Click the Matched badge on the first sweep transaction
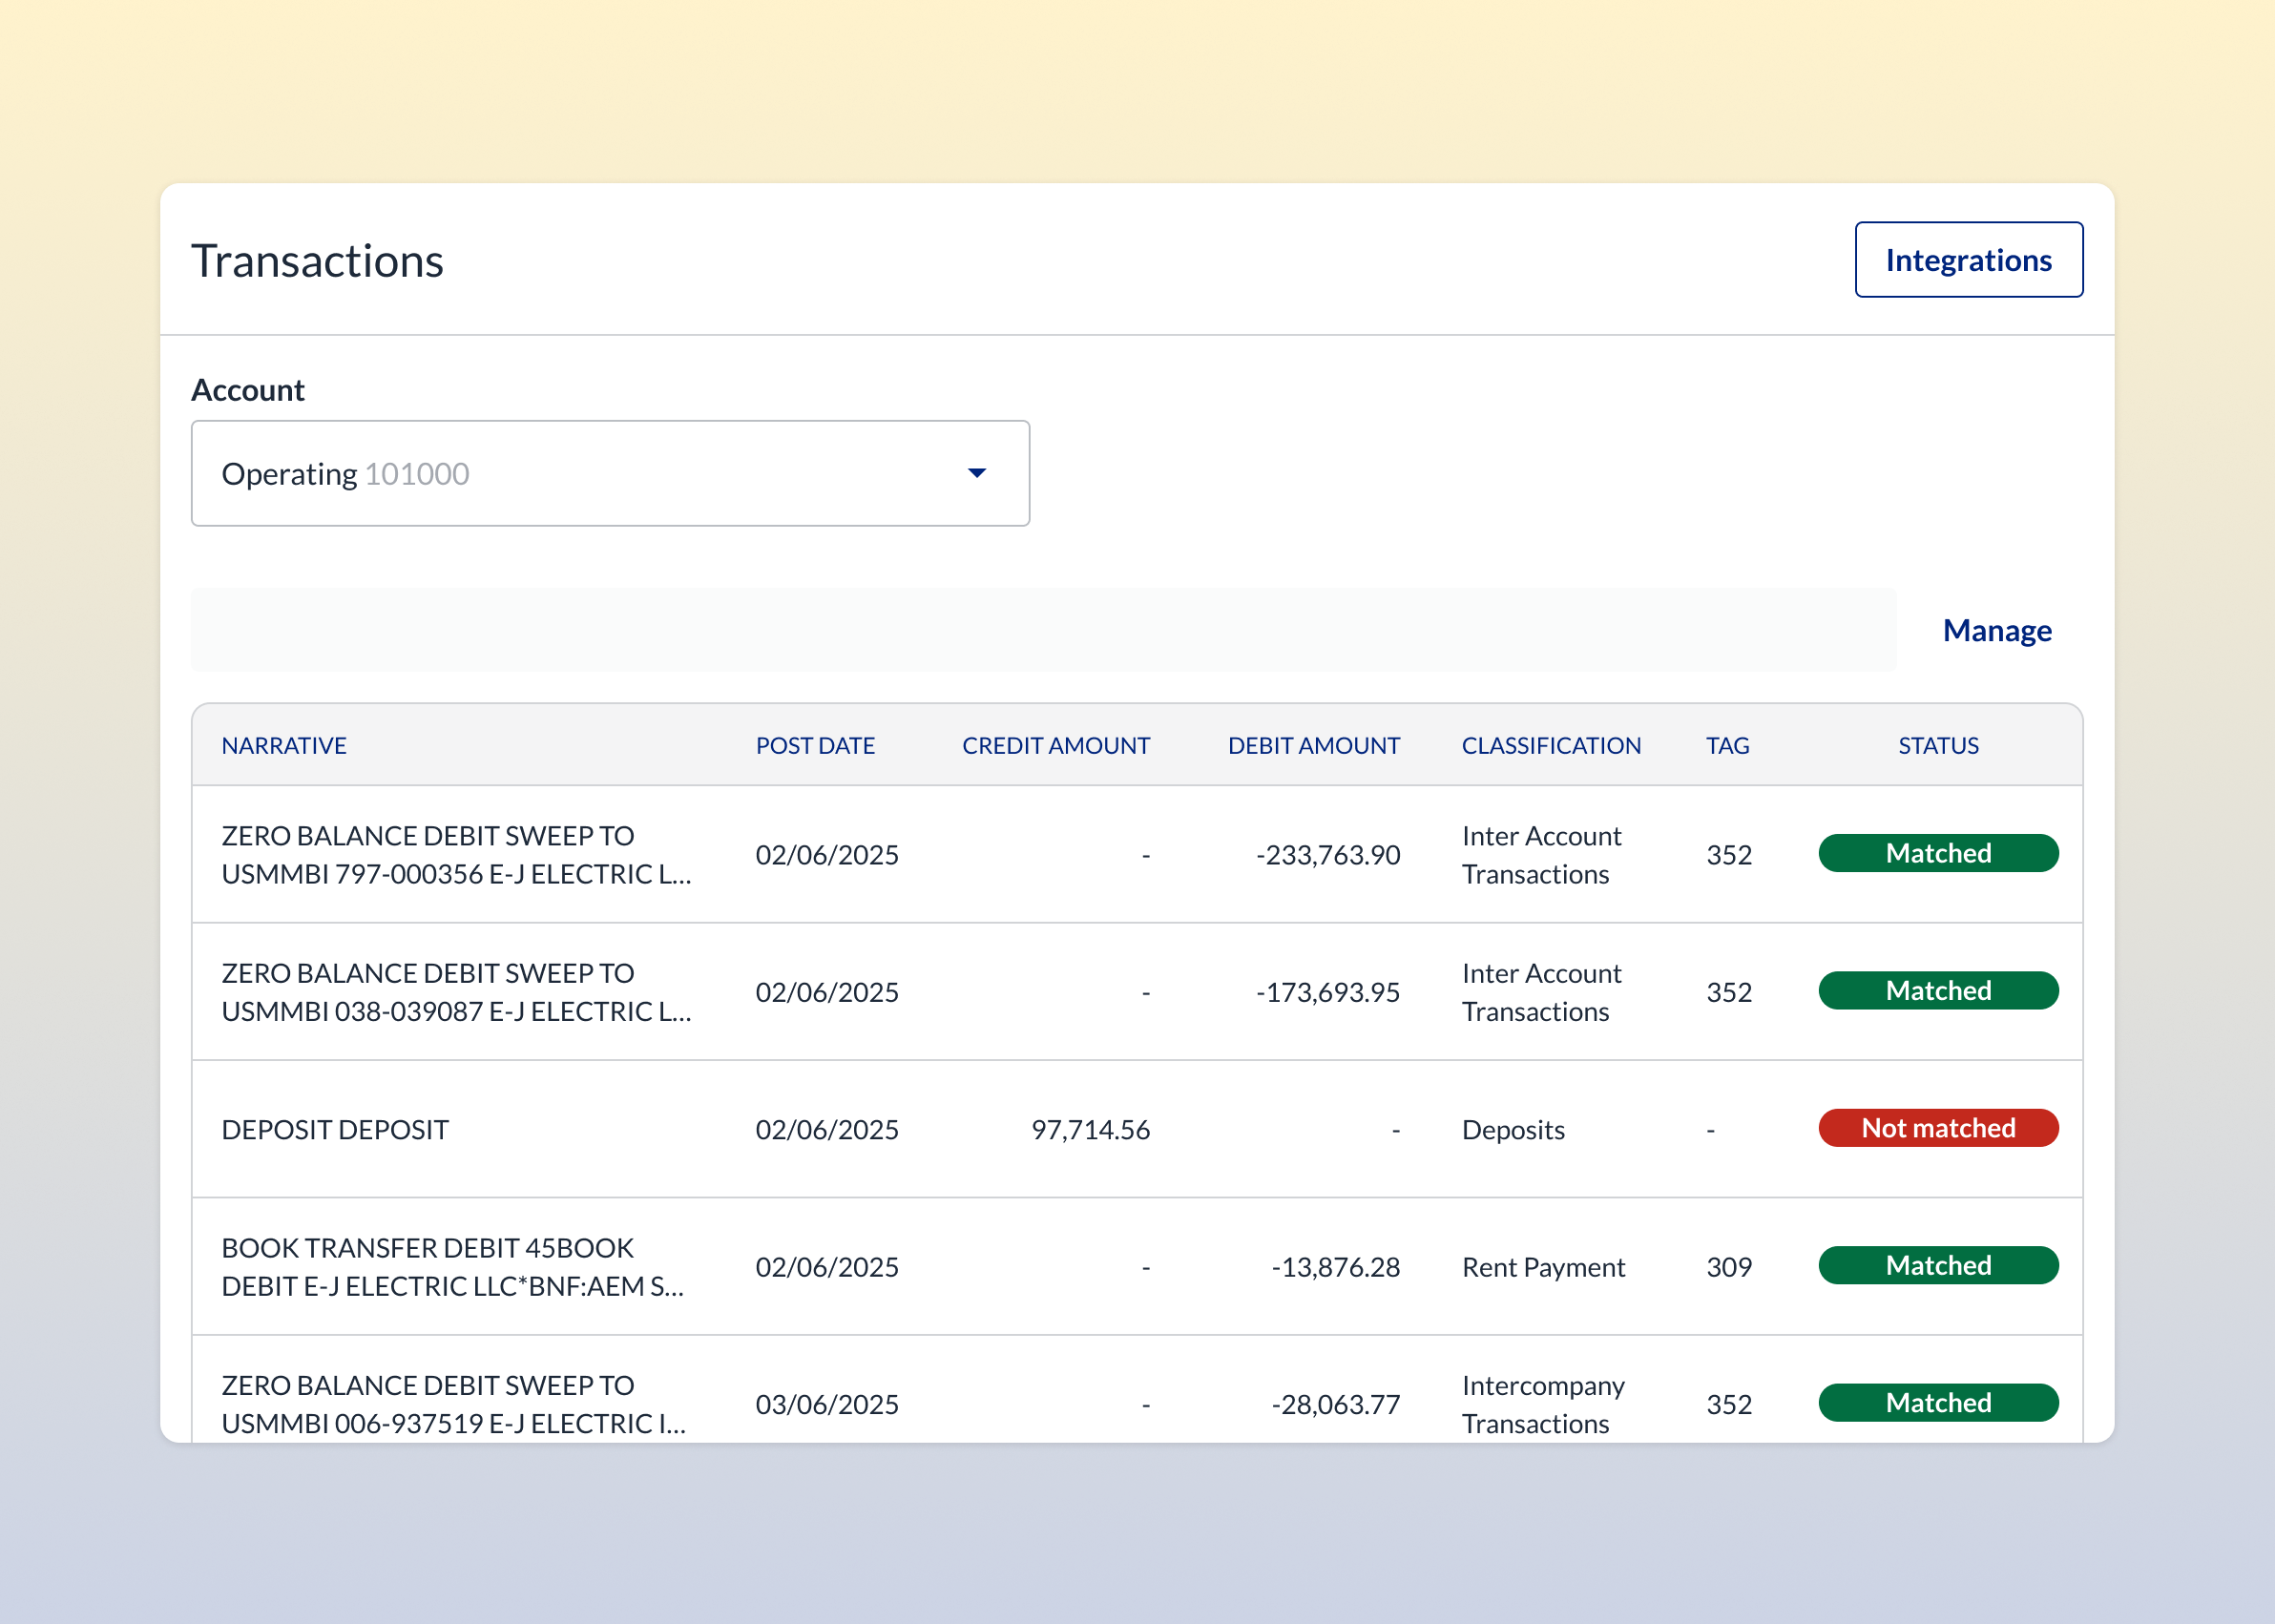The image size is (2275, 1624). (1937, 853)
